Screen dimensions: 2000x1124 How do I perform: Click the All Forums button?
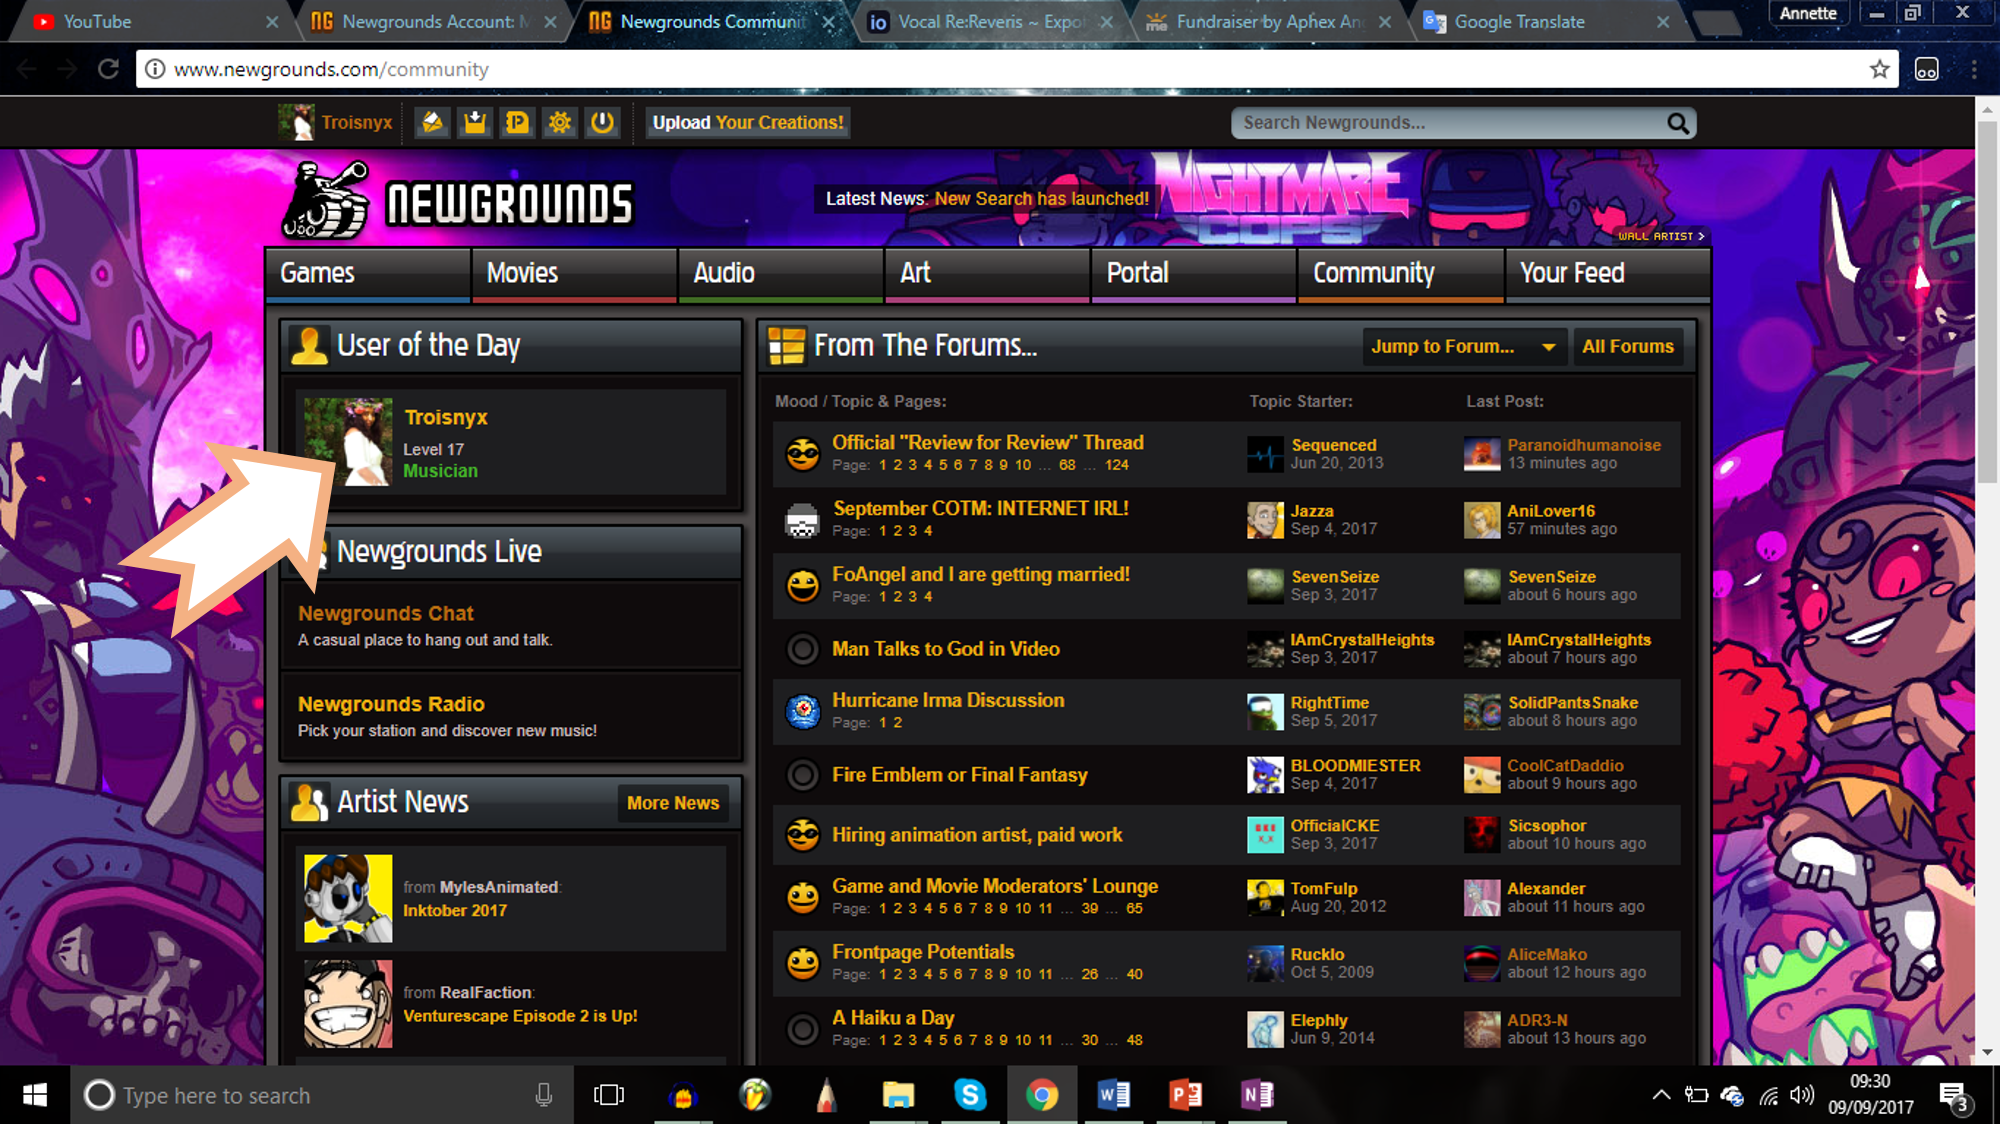point(1628,346)
